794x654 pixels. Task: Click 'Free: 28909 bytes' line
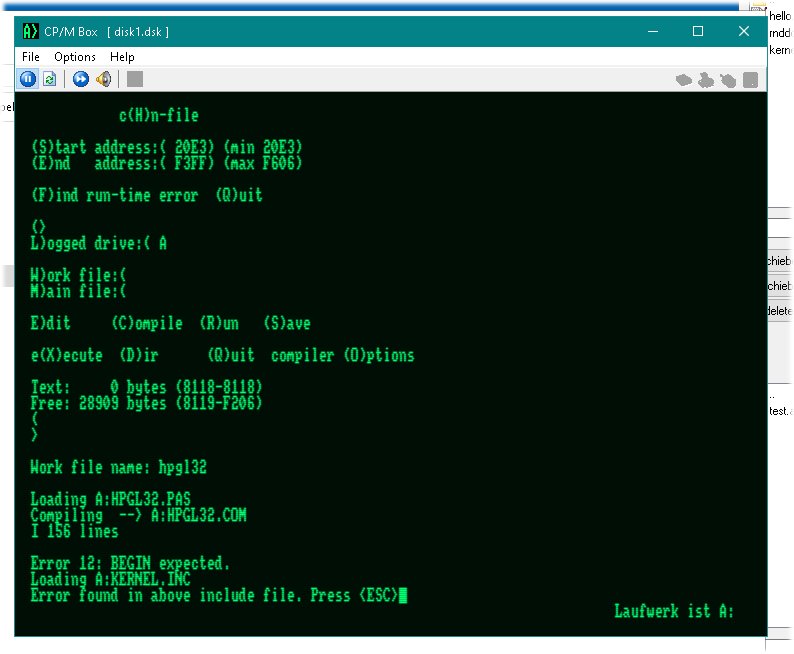coord(146,403)
